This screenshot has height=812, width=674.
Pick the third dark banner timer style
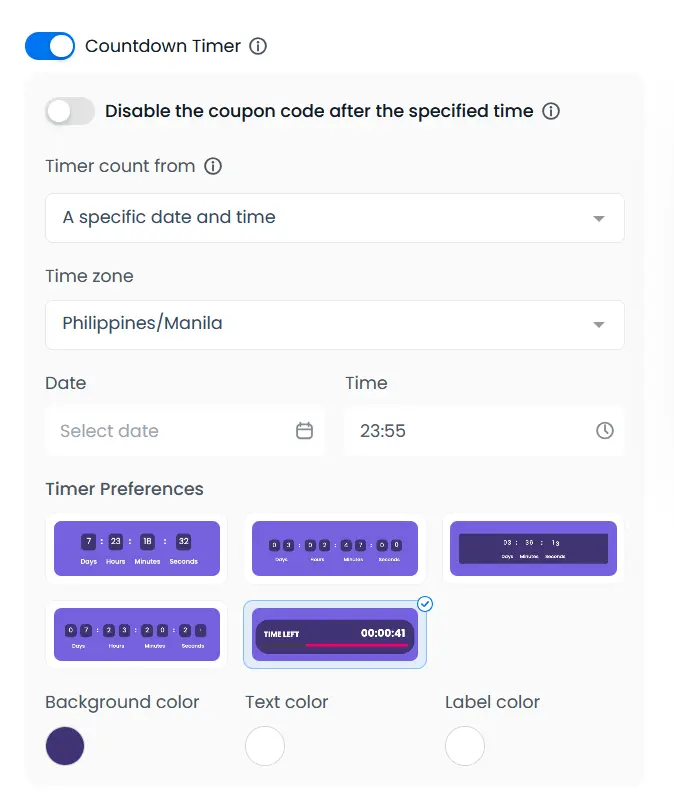533,548
